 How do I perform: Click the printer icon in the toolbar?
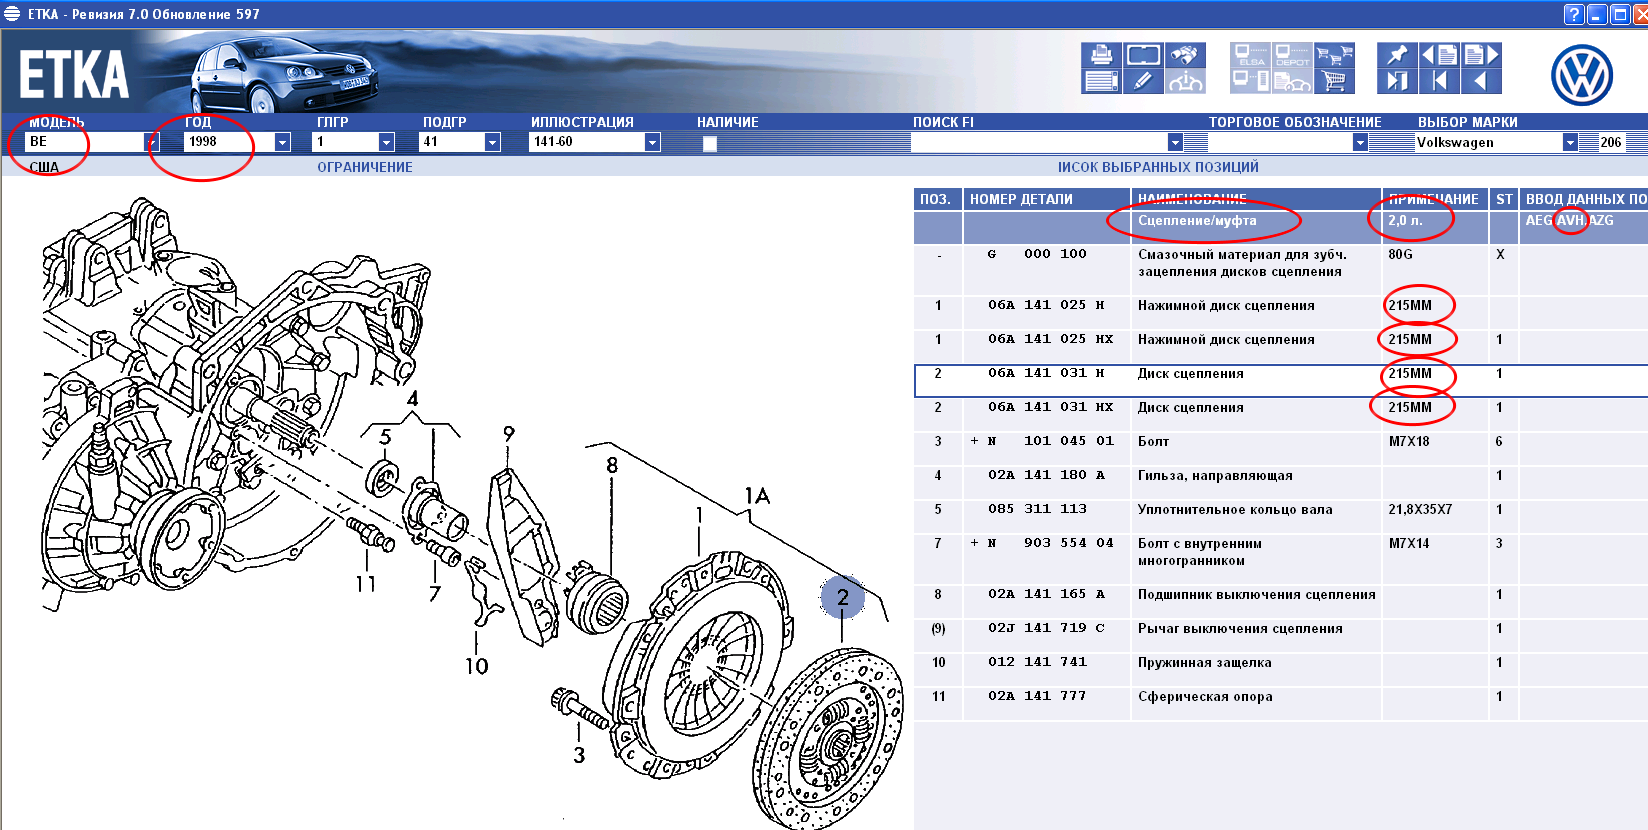pos(1101,55)
